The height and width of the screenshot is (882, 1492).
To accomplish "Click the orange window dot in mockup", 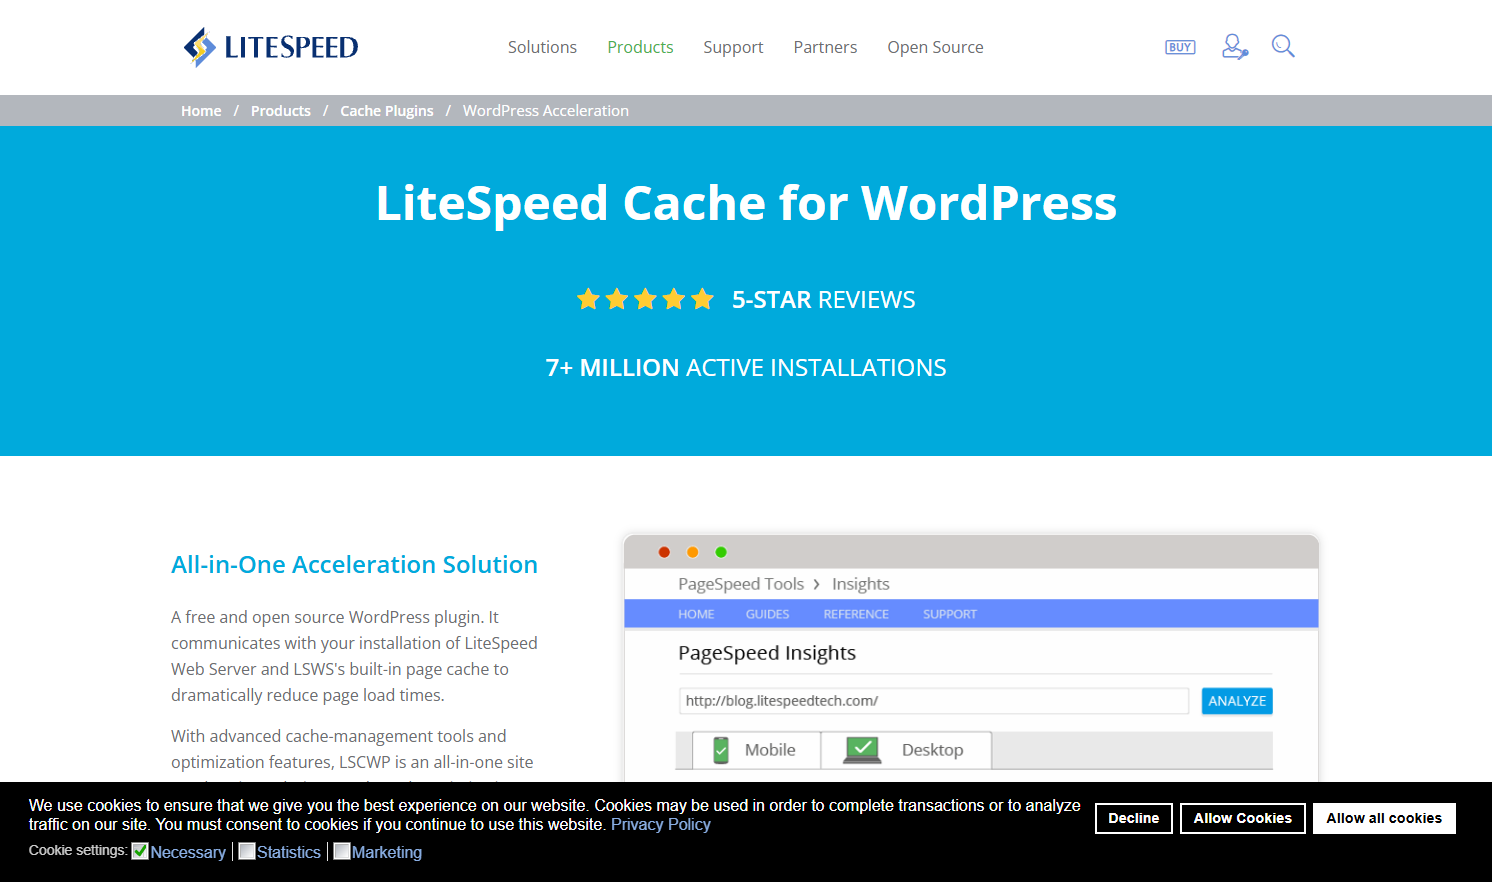I will [692, 552].
